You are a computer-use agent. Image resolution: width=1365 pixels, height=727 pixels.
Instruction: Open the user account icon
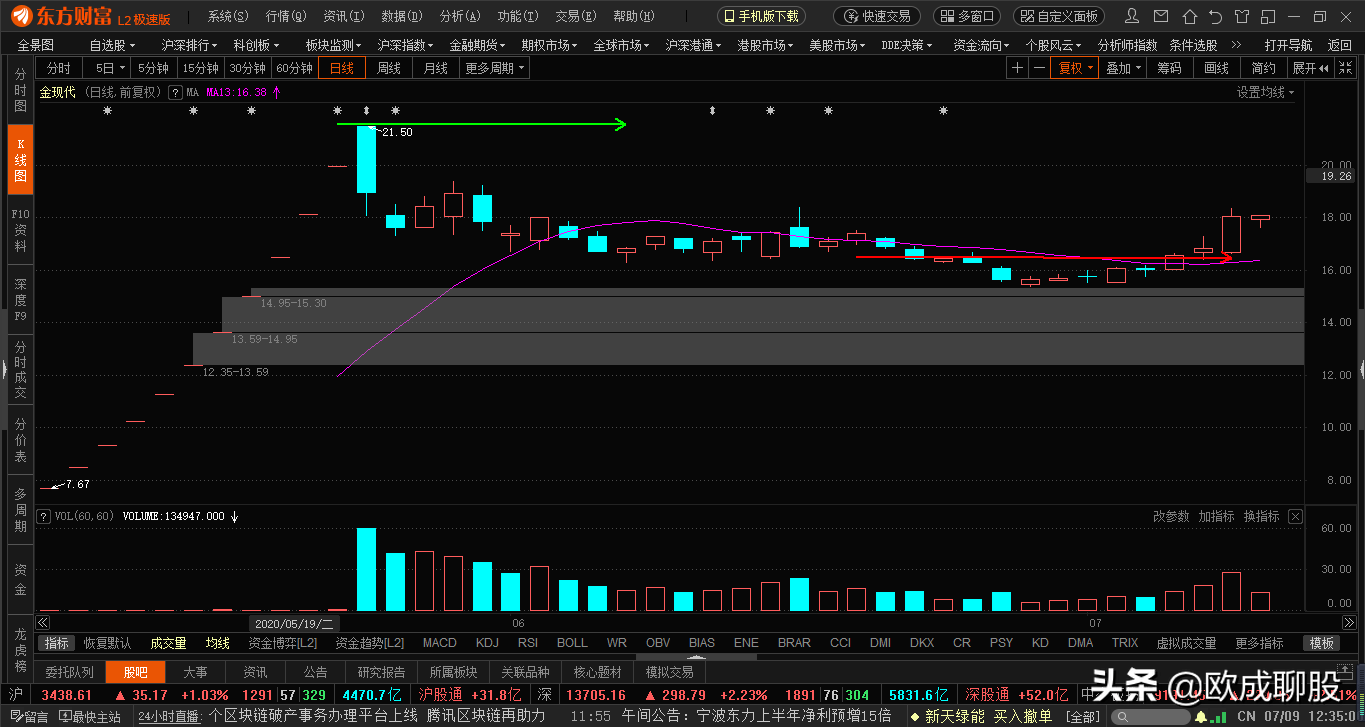[x=1131, y=16]
